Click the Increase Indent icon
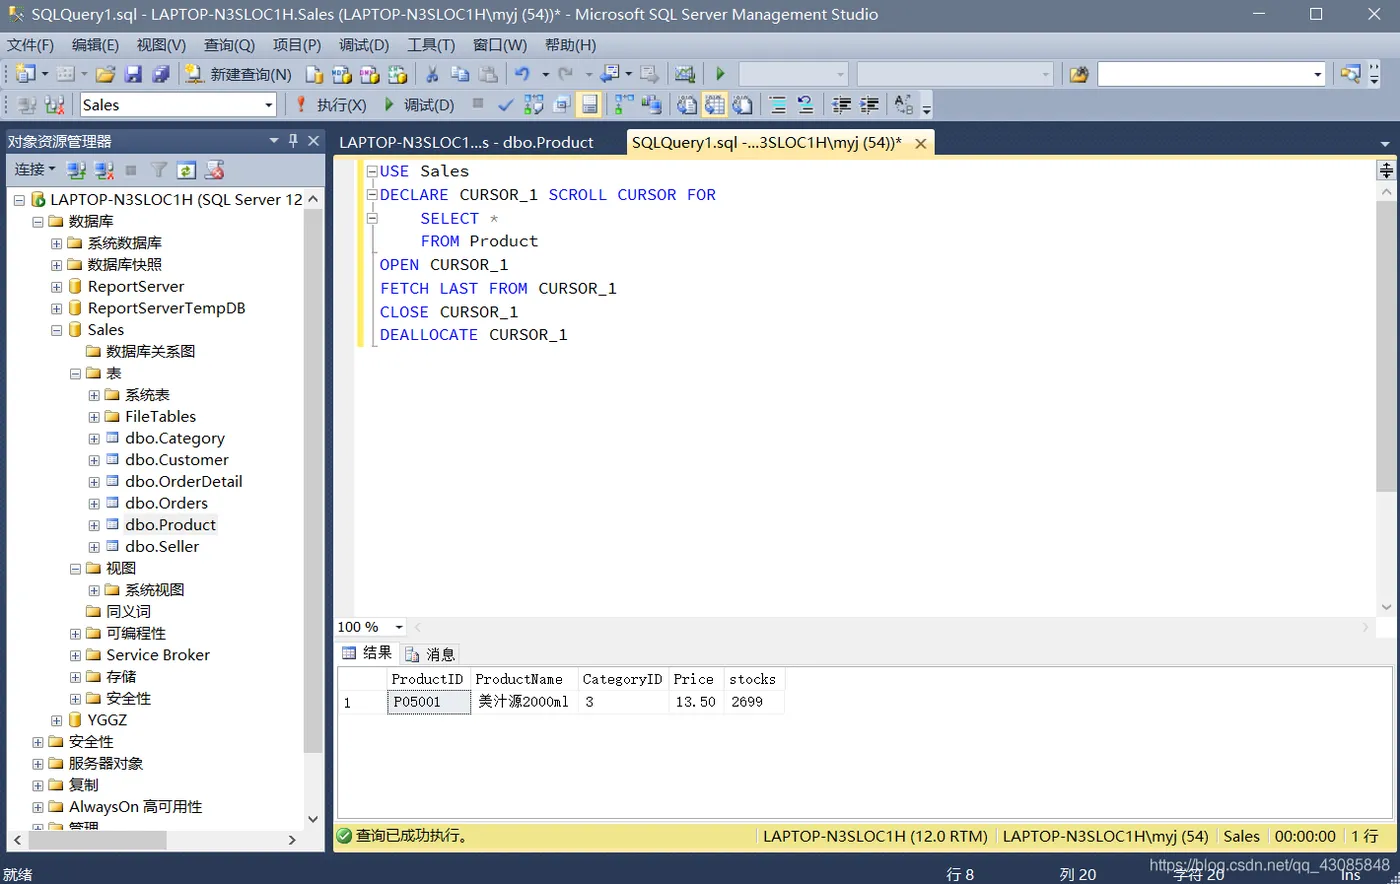This screenshot has height=884, width=1400. tap(869, 104)
